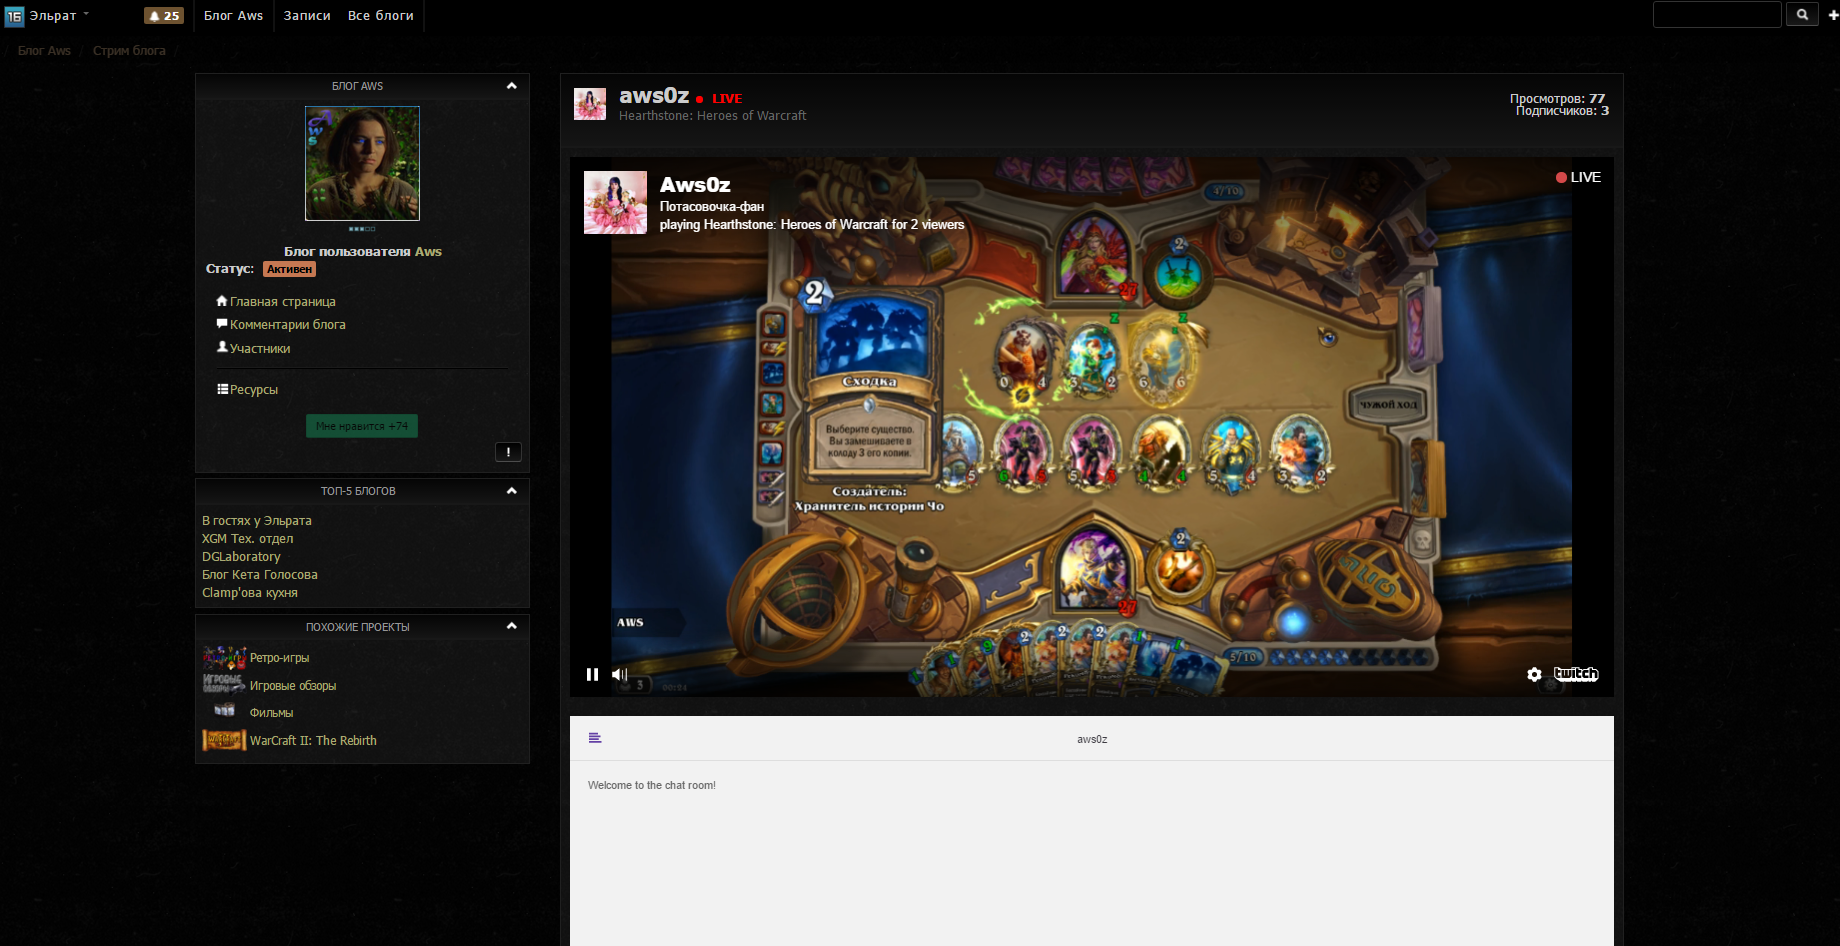Screen dimensions: 1840x946
Task: Click the search magnifier button
Action: pos(1802,14)
